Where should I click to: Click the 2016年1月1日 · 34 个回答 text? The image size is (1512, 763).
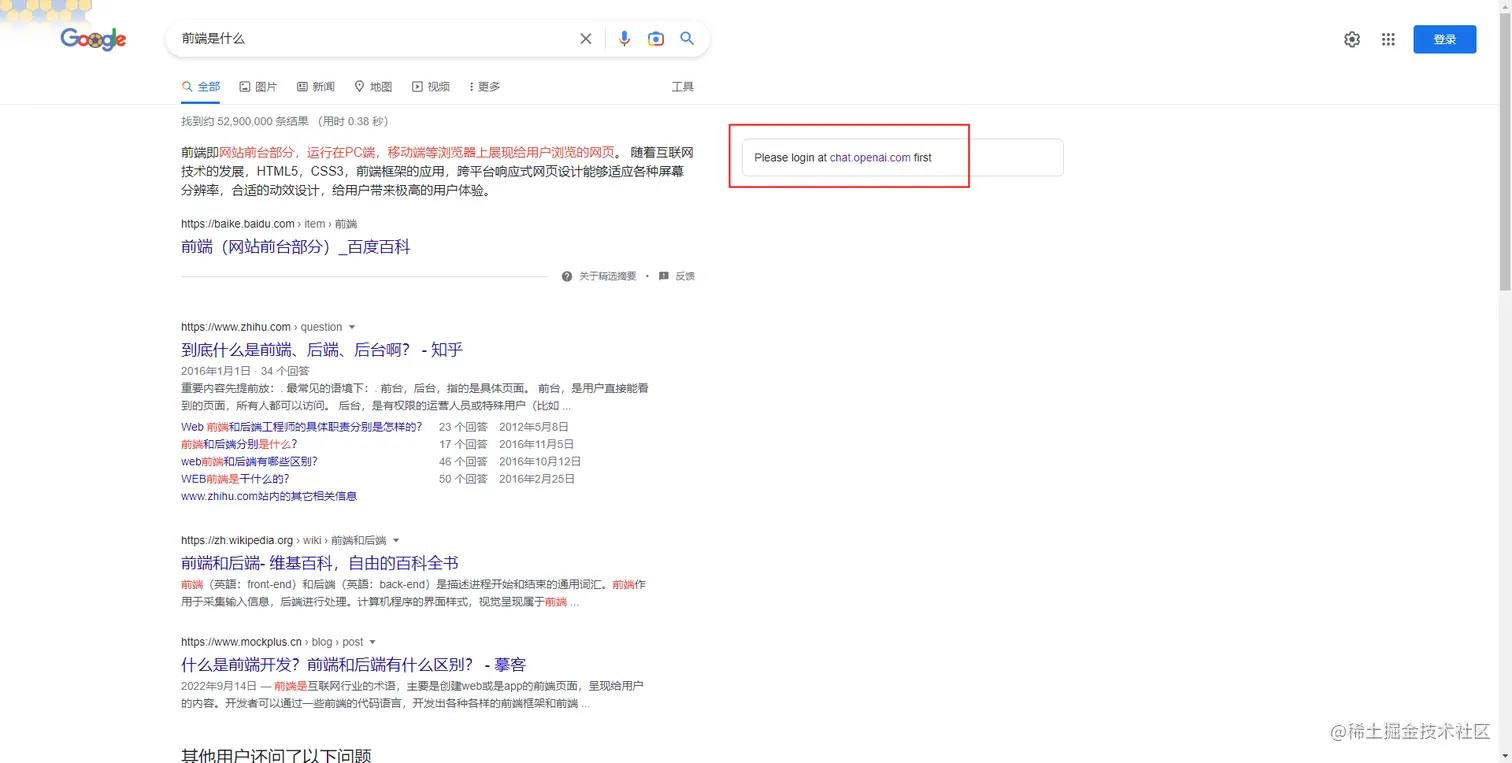pos(245,371)
